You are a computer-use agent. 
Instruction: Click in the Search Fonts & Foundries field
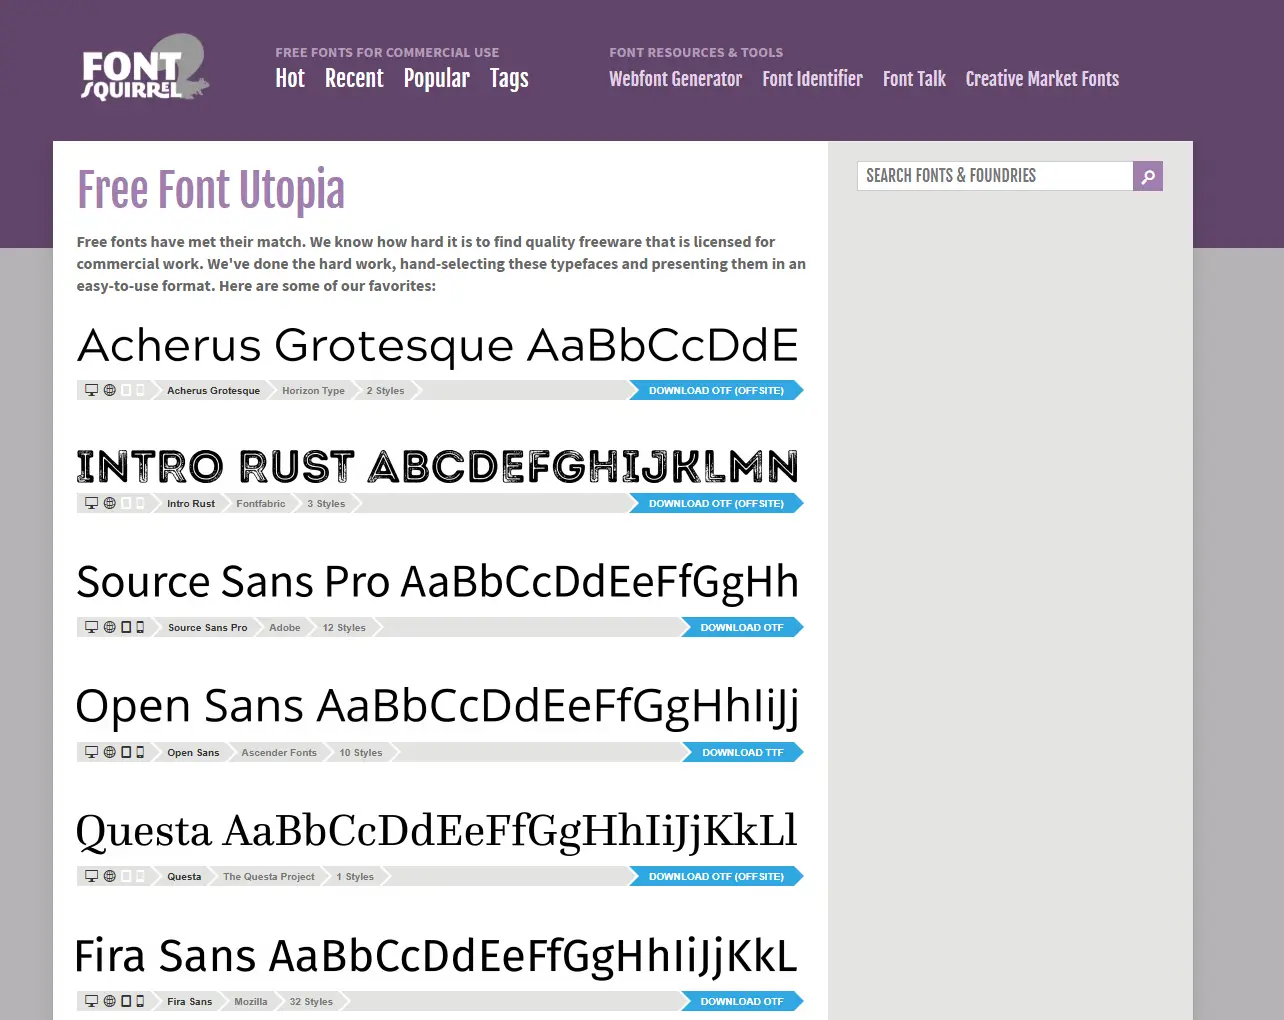pyautogui.click(x=995, y=176)
